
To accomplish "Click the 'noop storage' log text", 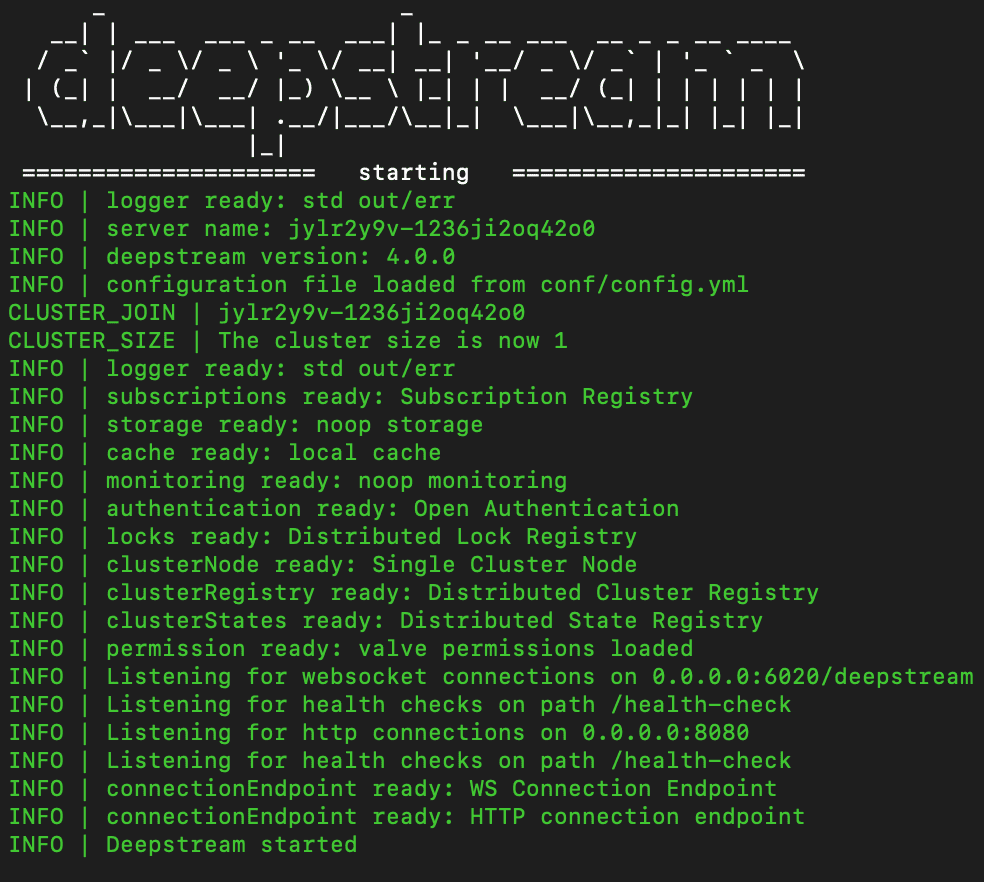I will point(400,425).
